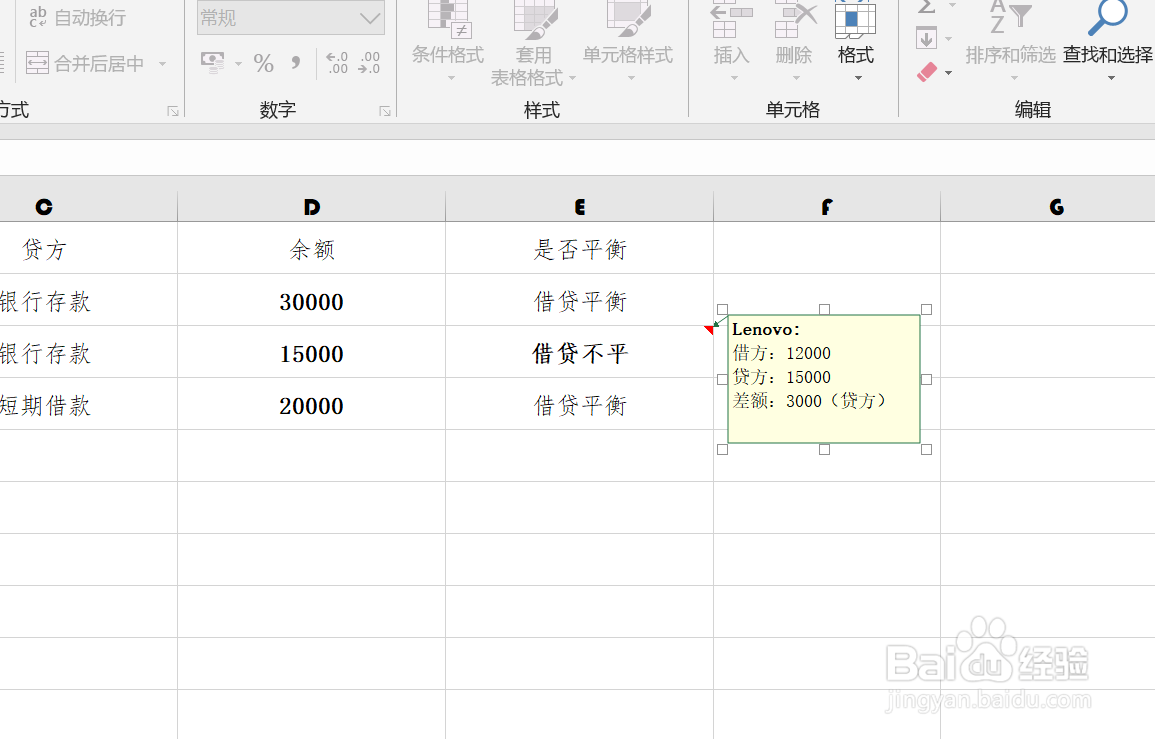Screen dimensions: 1155x739
Task: Click the AutoSum sigma icon
Action: 927,7
